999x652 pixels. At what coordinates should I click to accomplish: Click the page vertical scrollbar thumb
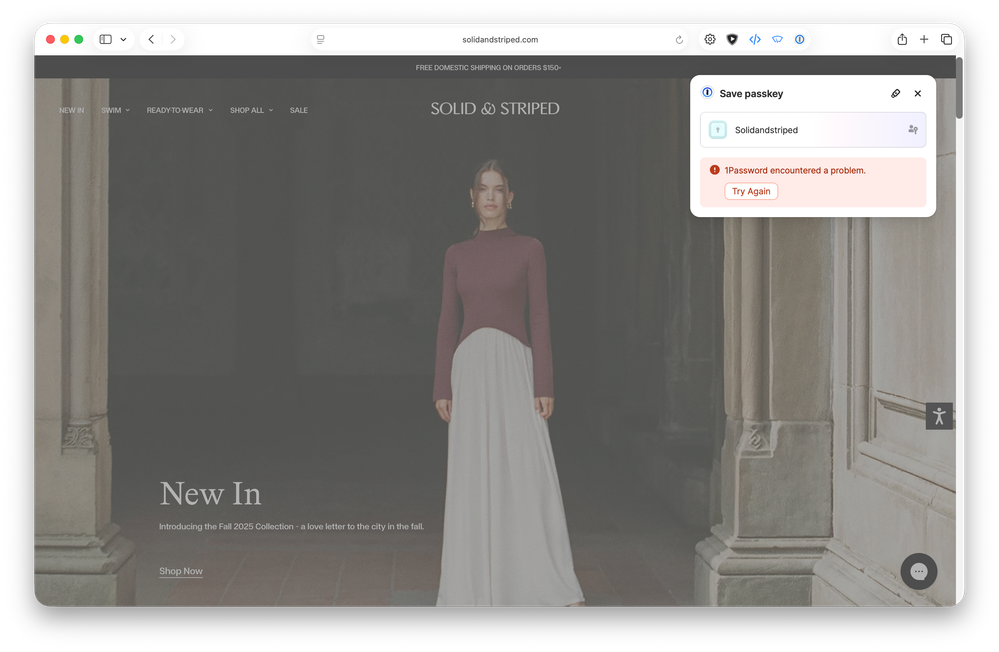[x=959, y=88]
